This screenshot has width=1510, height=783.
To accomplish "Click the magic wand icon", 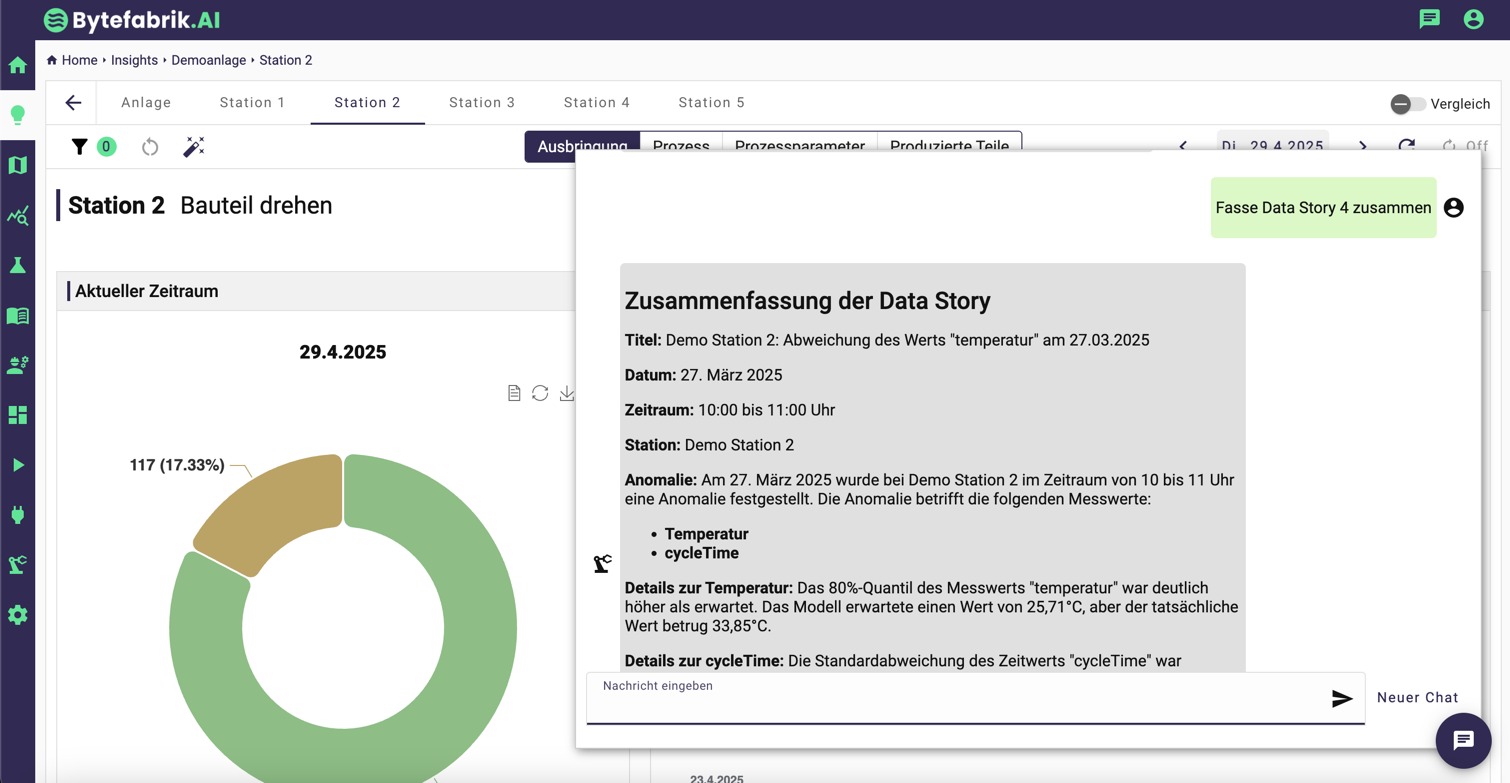I will click(x=194, y=147).
